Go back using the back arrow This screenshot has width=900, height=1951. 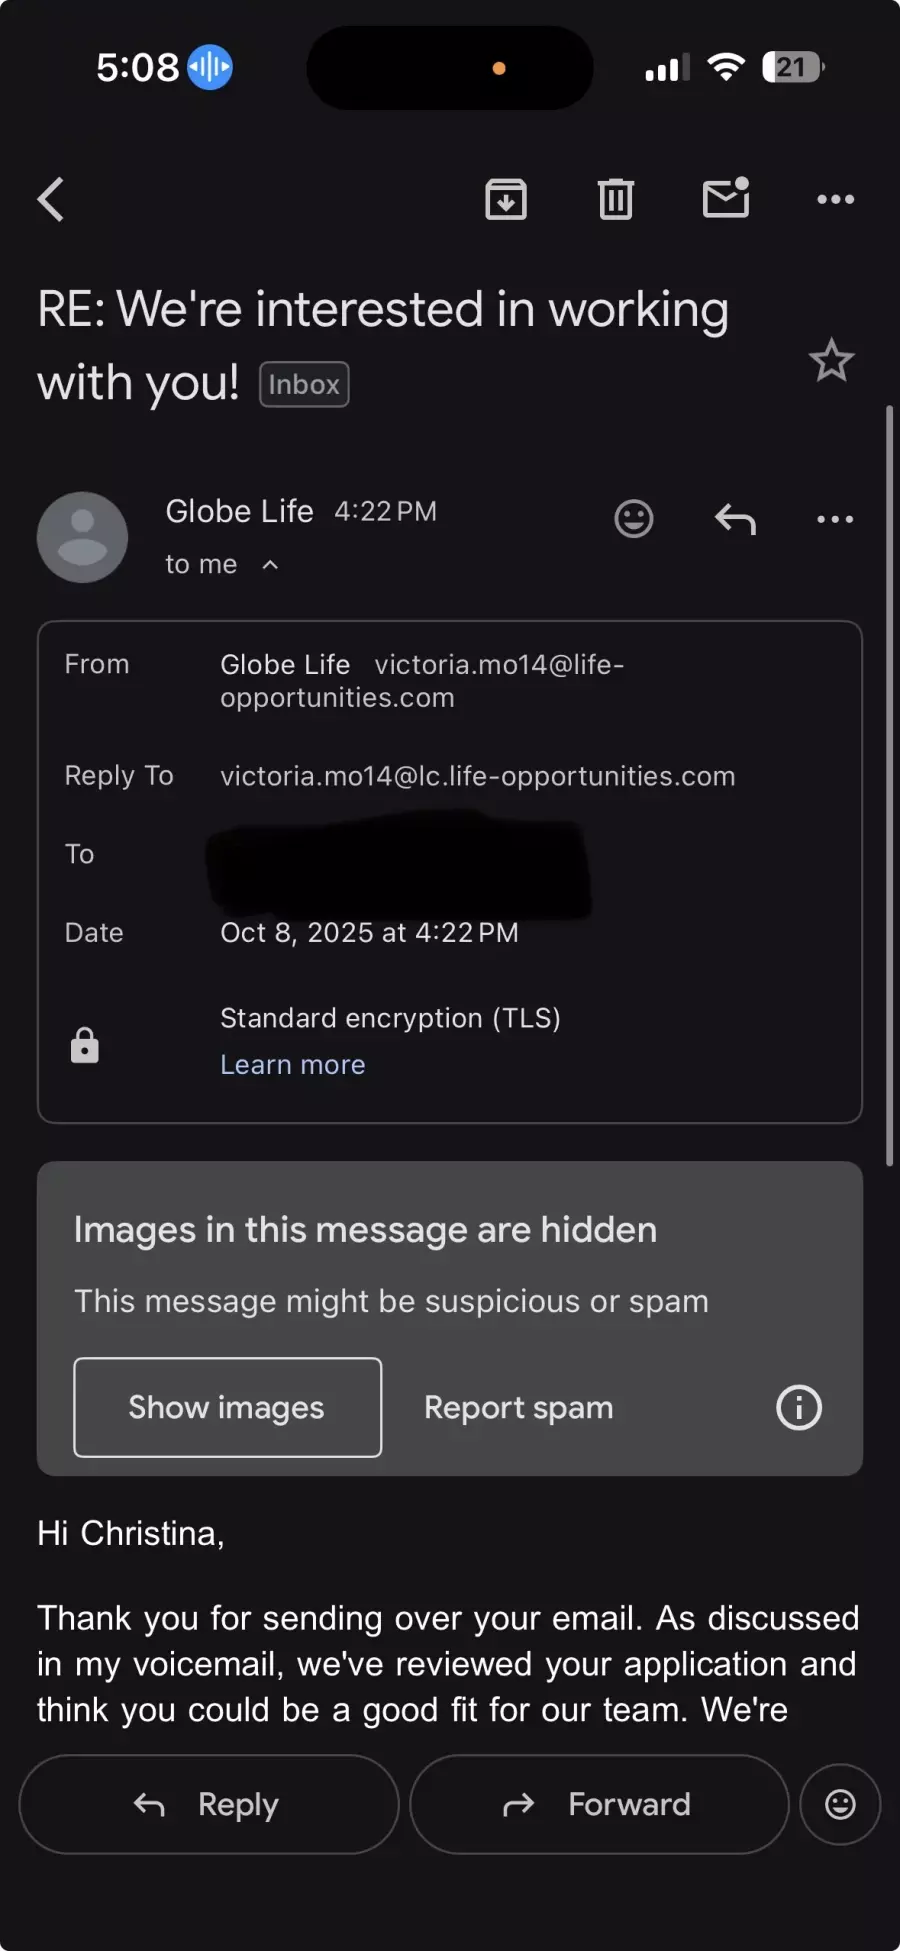point(52,199)
